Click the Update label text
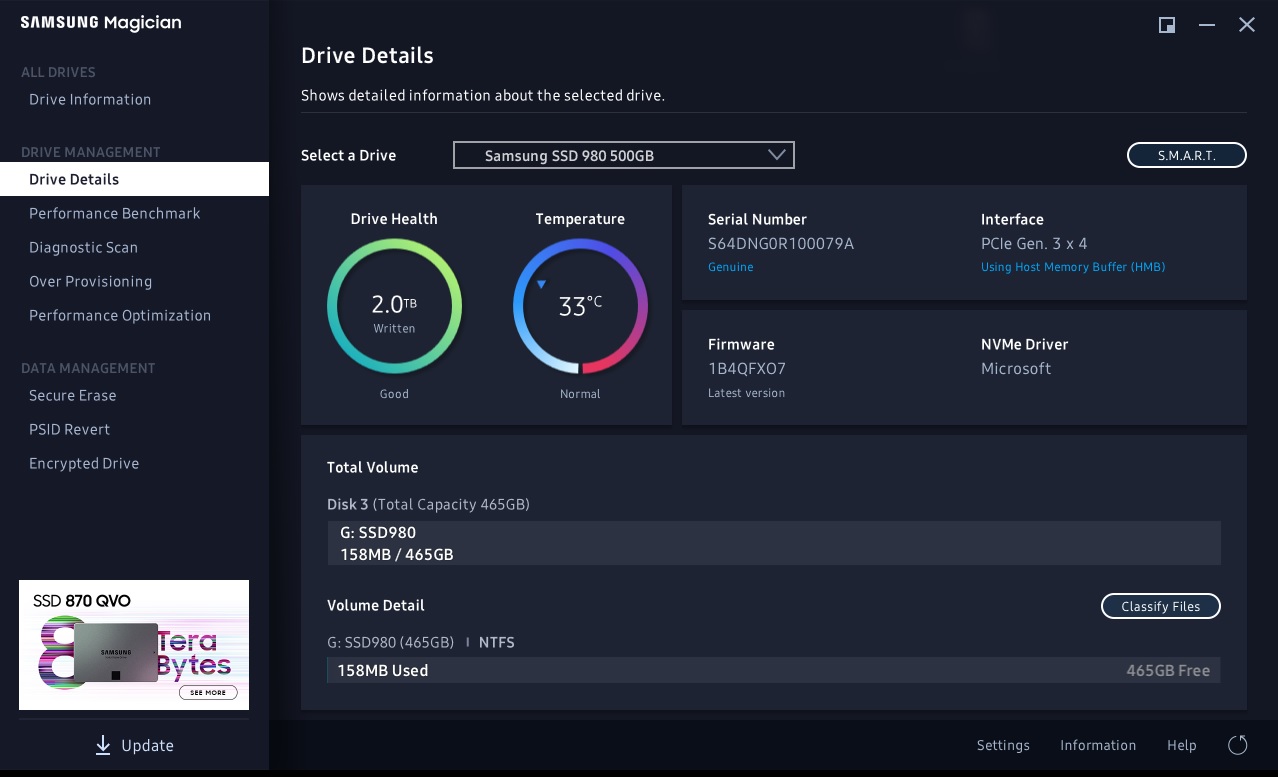1278x777 pixels. pos(147,745)
